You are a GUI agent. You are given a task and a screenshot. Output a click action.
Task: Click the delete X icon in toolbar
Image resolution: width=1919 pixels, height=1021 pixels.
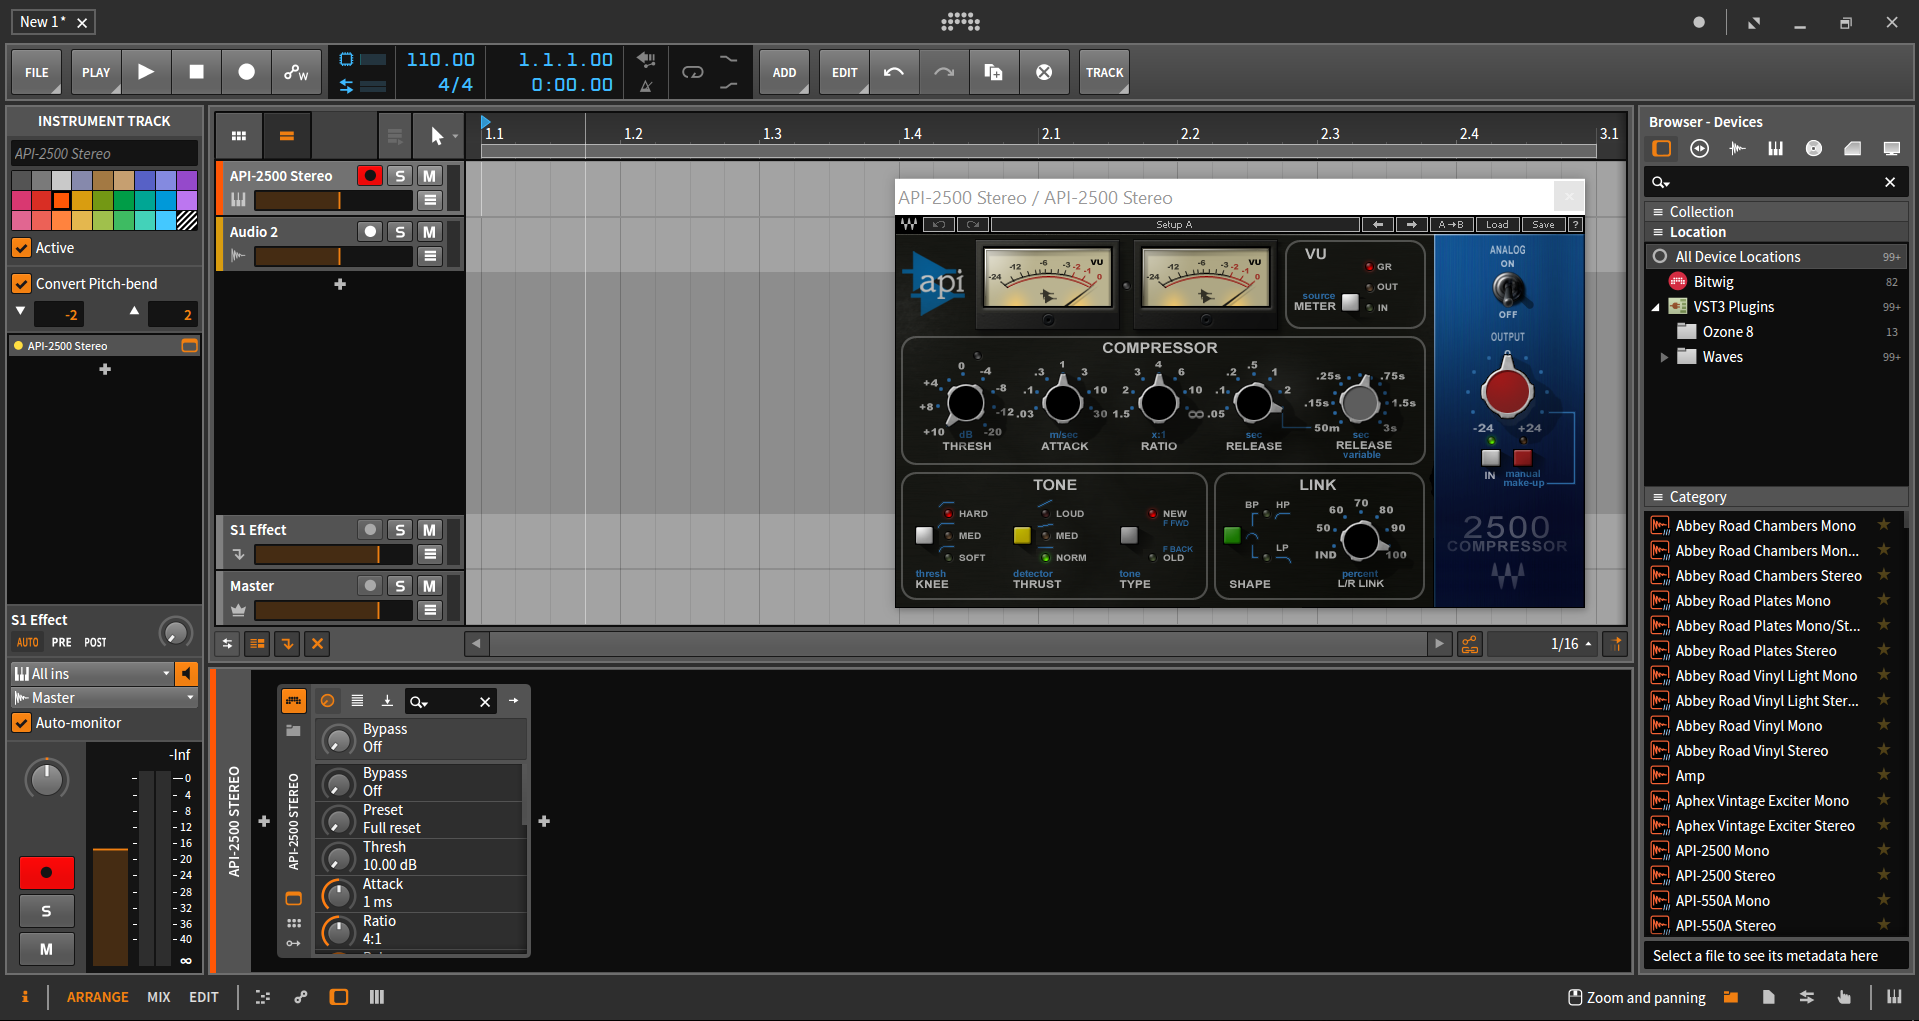coord(1044,72)
